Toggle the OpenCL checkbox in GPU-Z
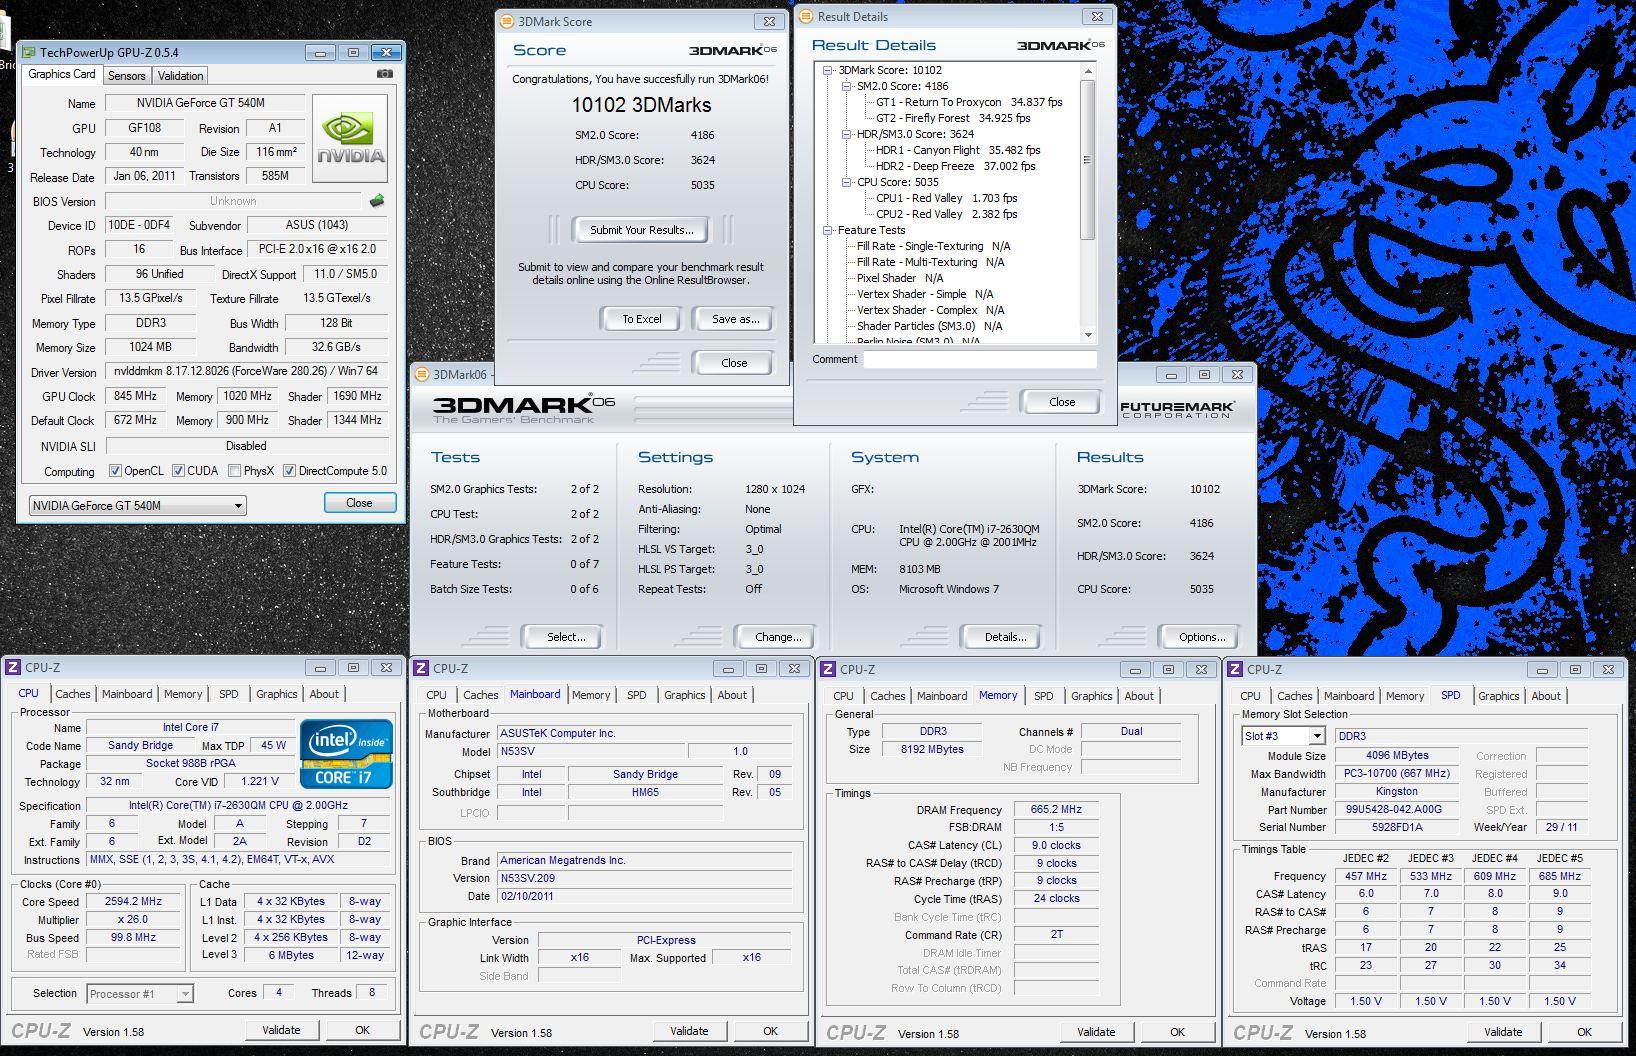This screenshot has height=1056, width=1636. coord(115,471)
